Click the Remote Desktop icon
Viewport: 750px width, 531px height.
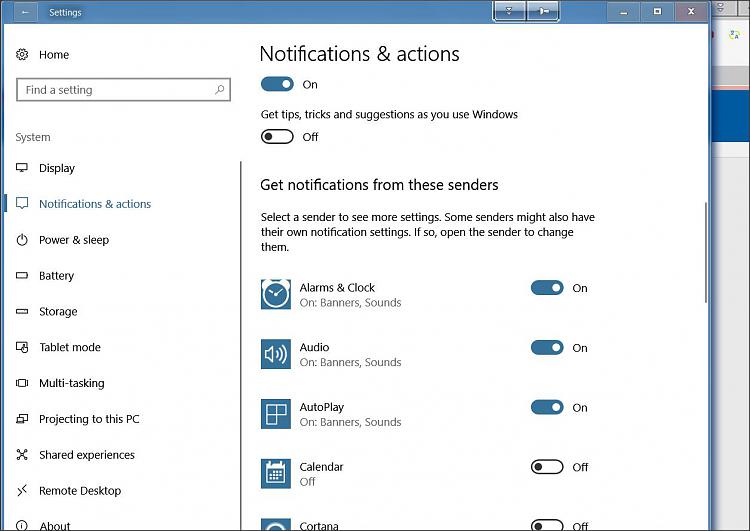(22, 490)
